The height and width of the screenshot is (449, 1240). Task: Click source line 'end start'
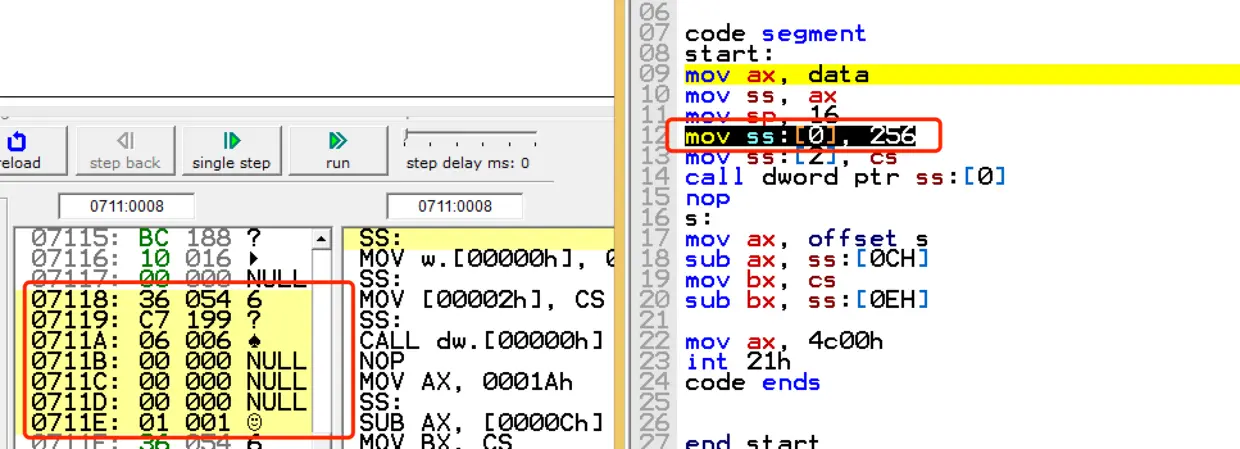click(752, 441)
